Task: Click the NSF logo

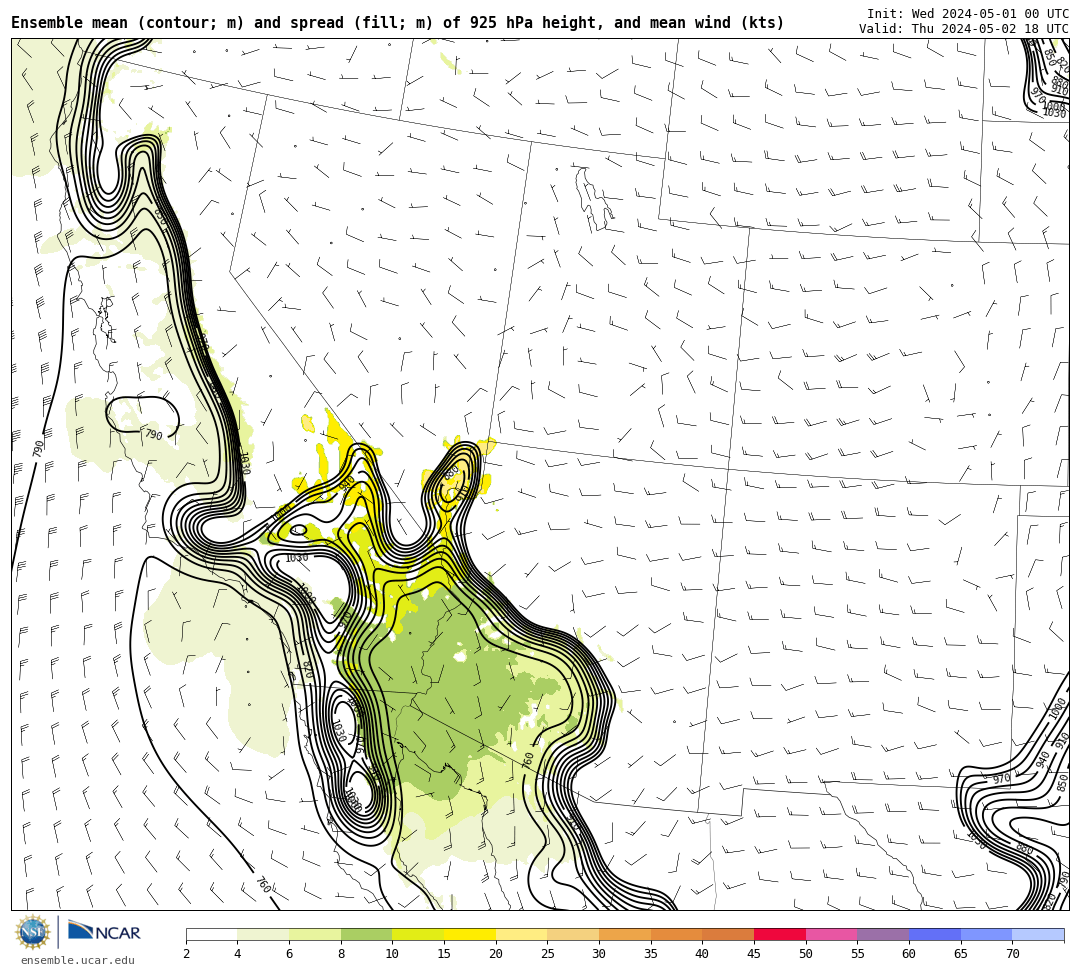Action: coord(33,932)
